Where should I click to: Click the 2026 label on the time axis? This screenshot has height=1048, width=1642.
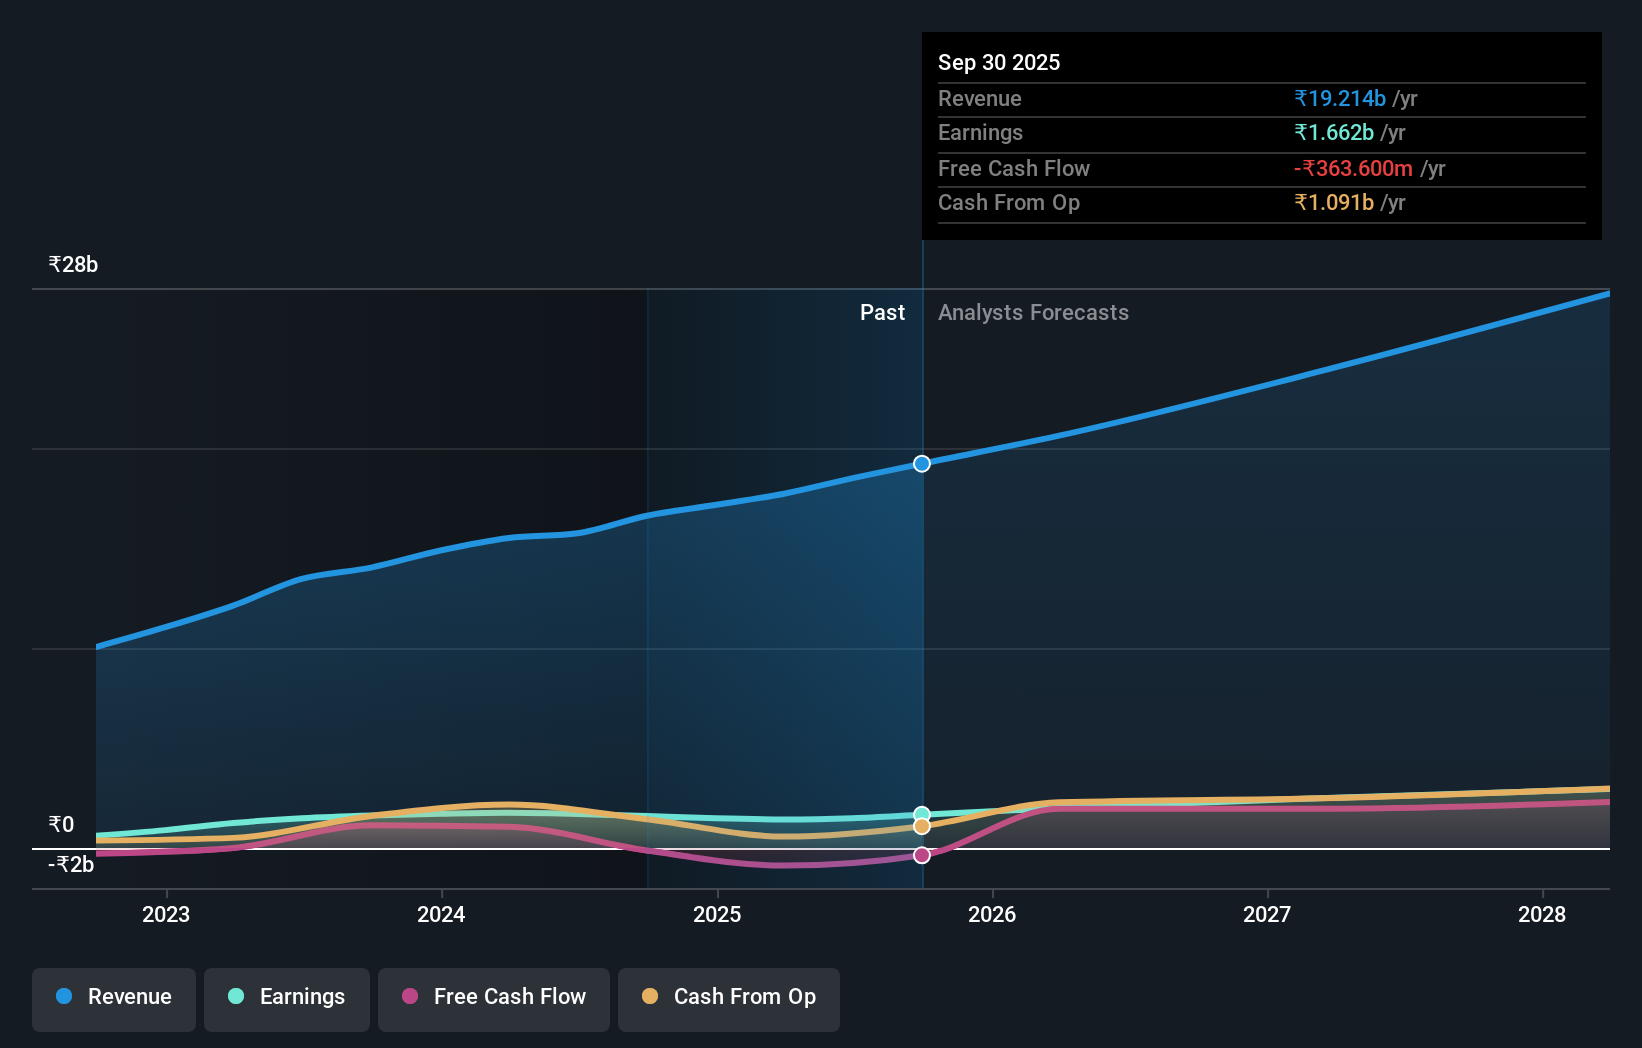coord(991,914)
